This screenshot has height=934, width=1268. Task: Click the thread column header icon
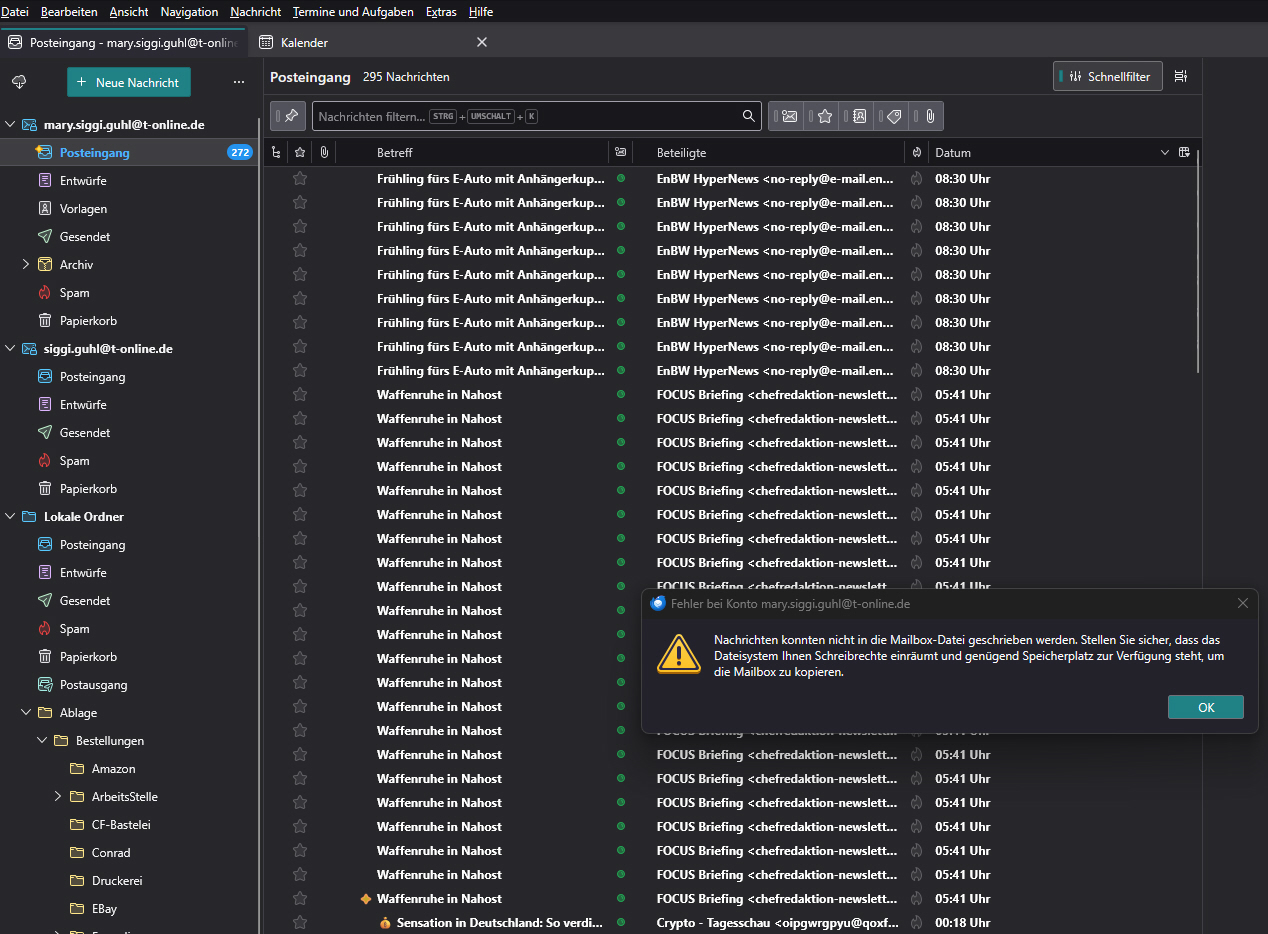(277, 153)
